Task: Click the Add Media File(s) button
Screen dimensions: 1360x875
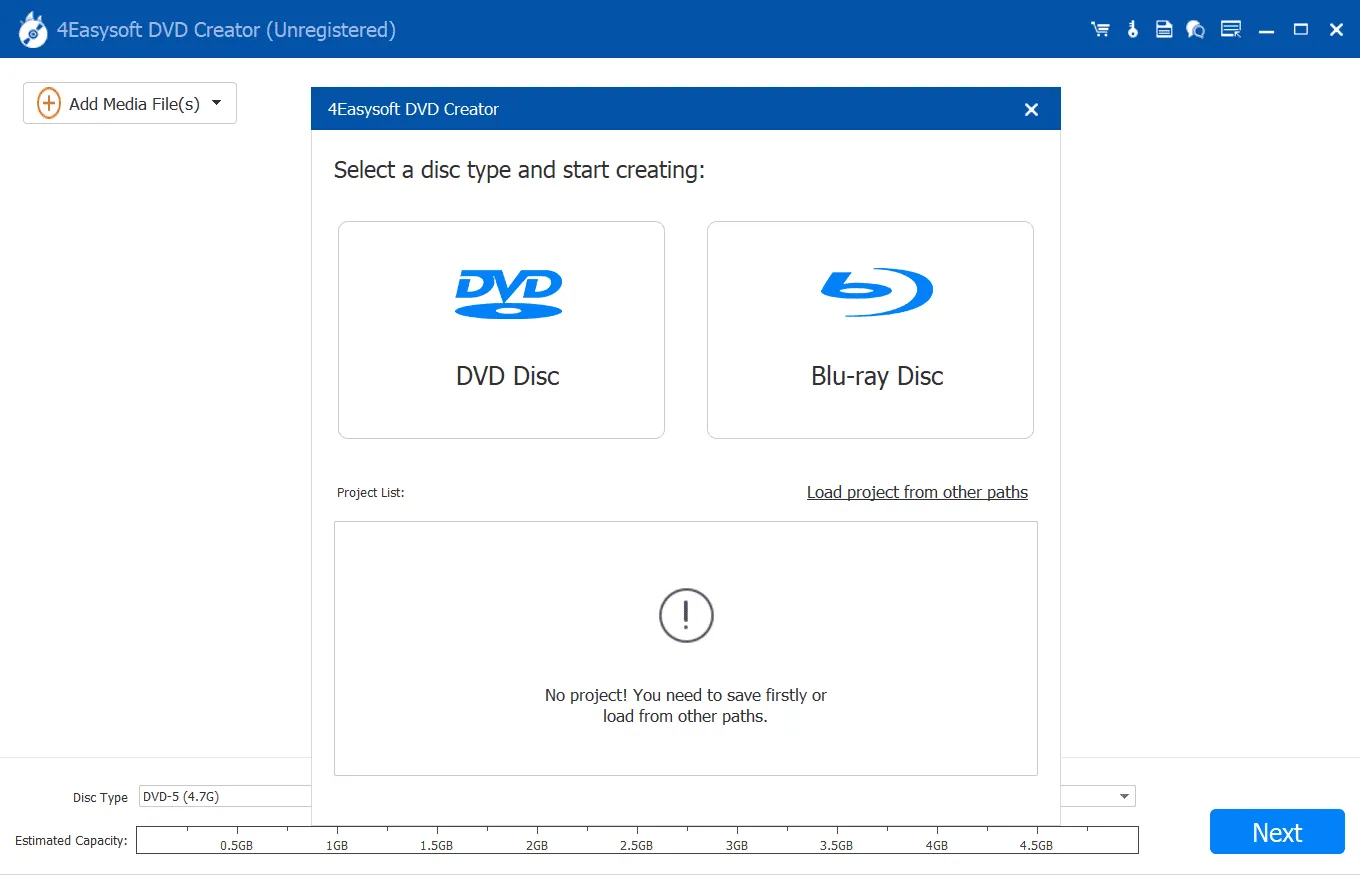Action: click(x=130, y=104)
